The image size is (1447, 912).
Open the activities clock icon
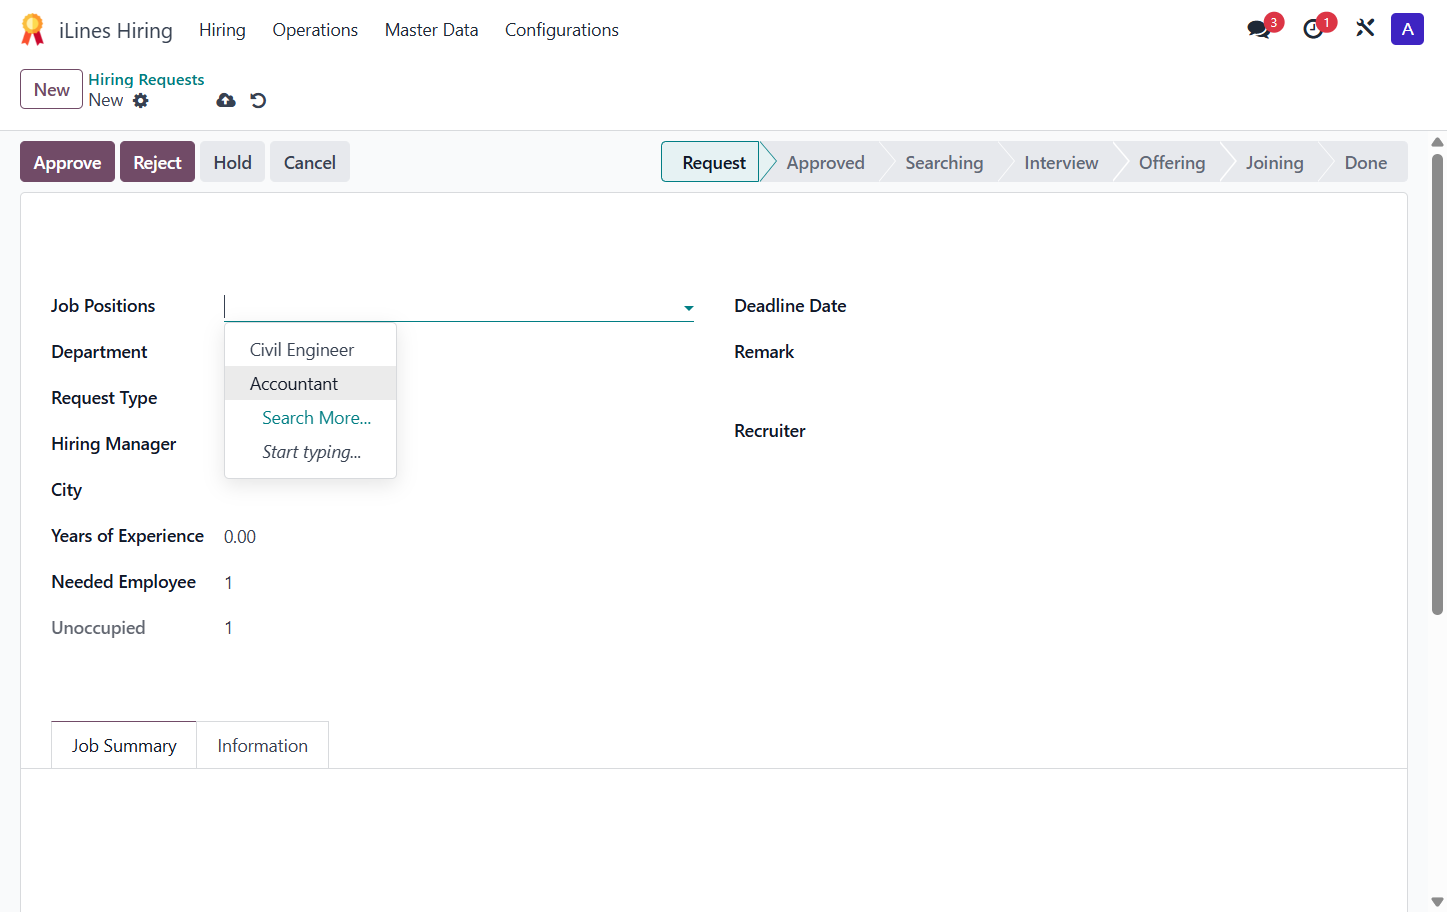pos(1313,30)
